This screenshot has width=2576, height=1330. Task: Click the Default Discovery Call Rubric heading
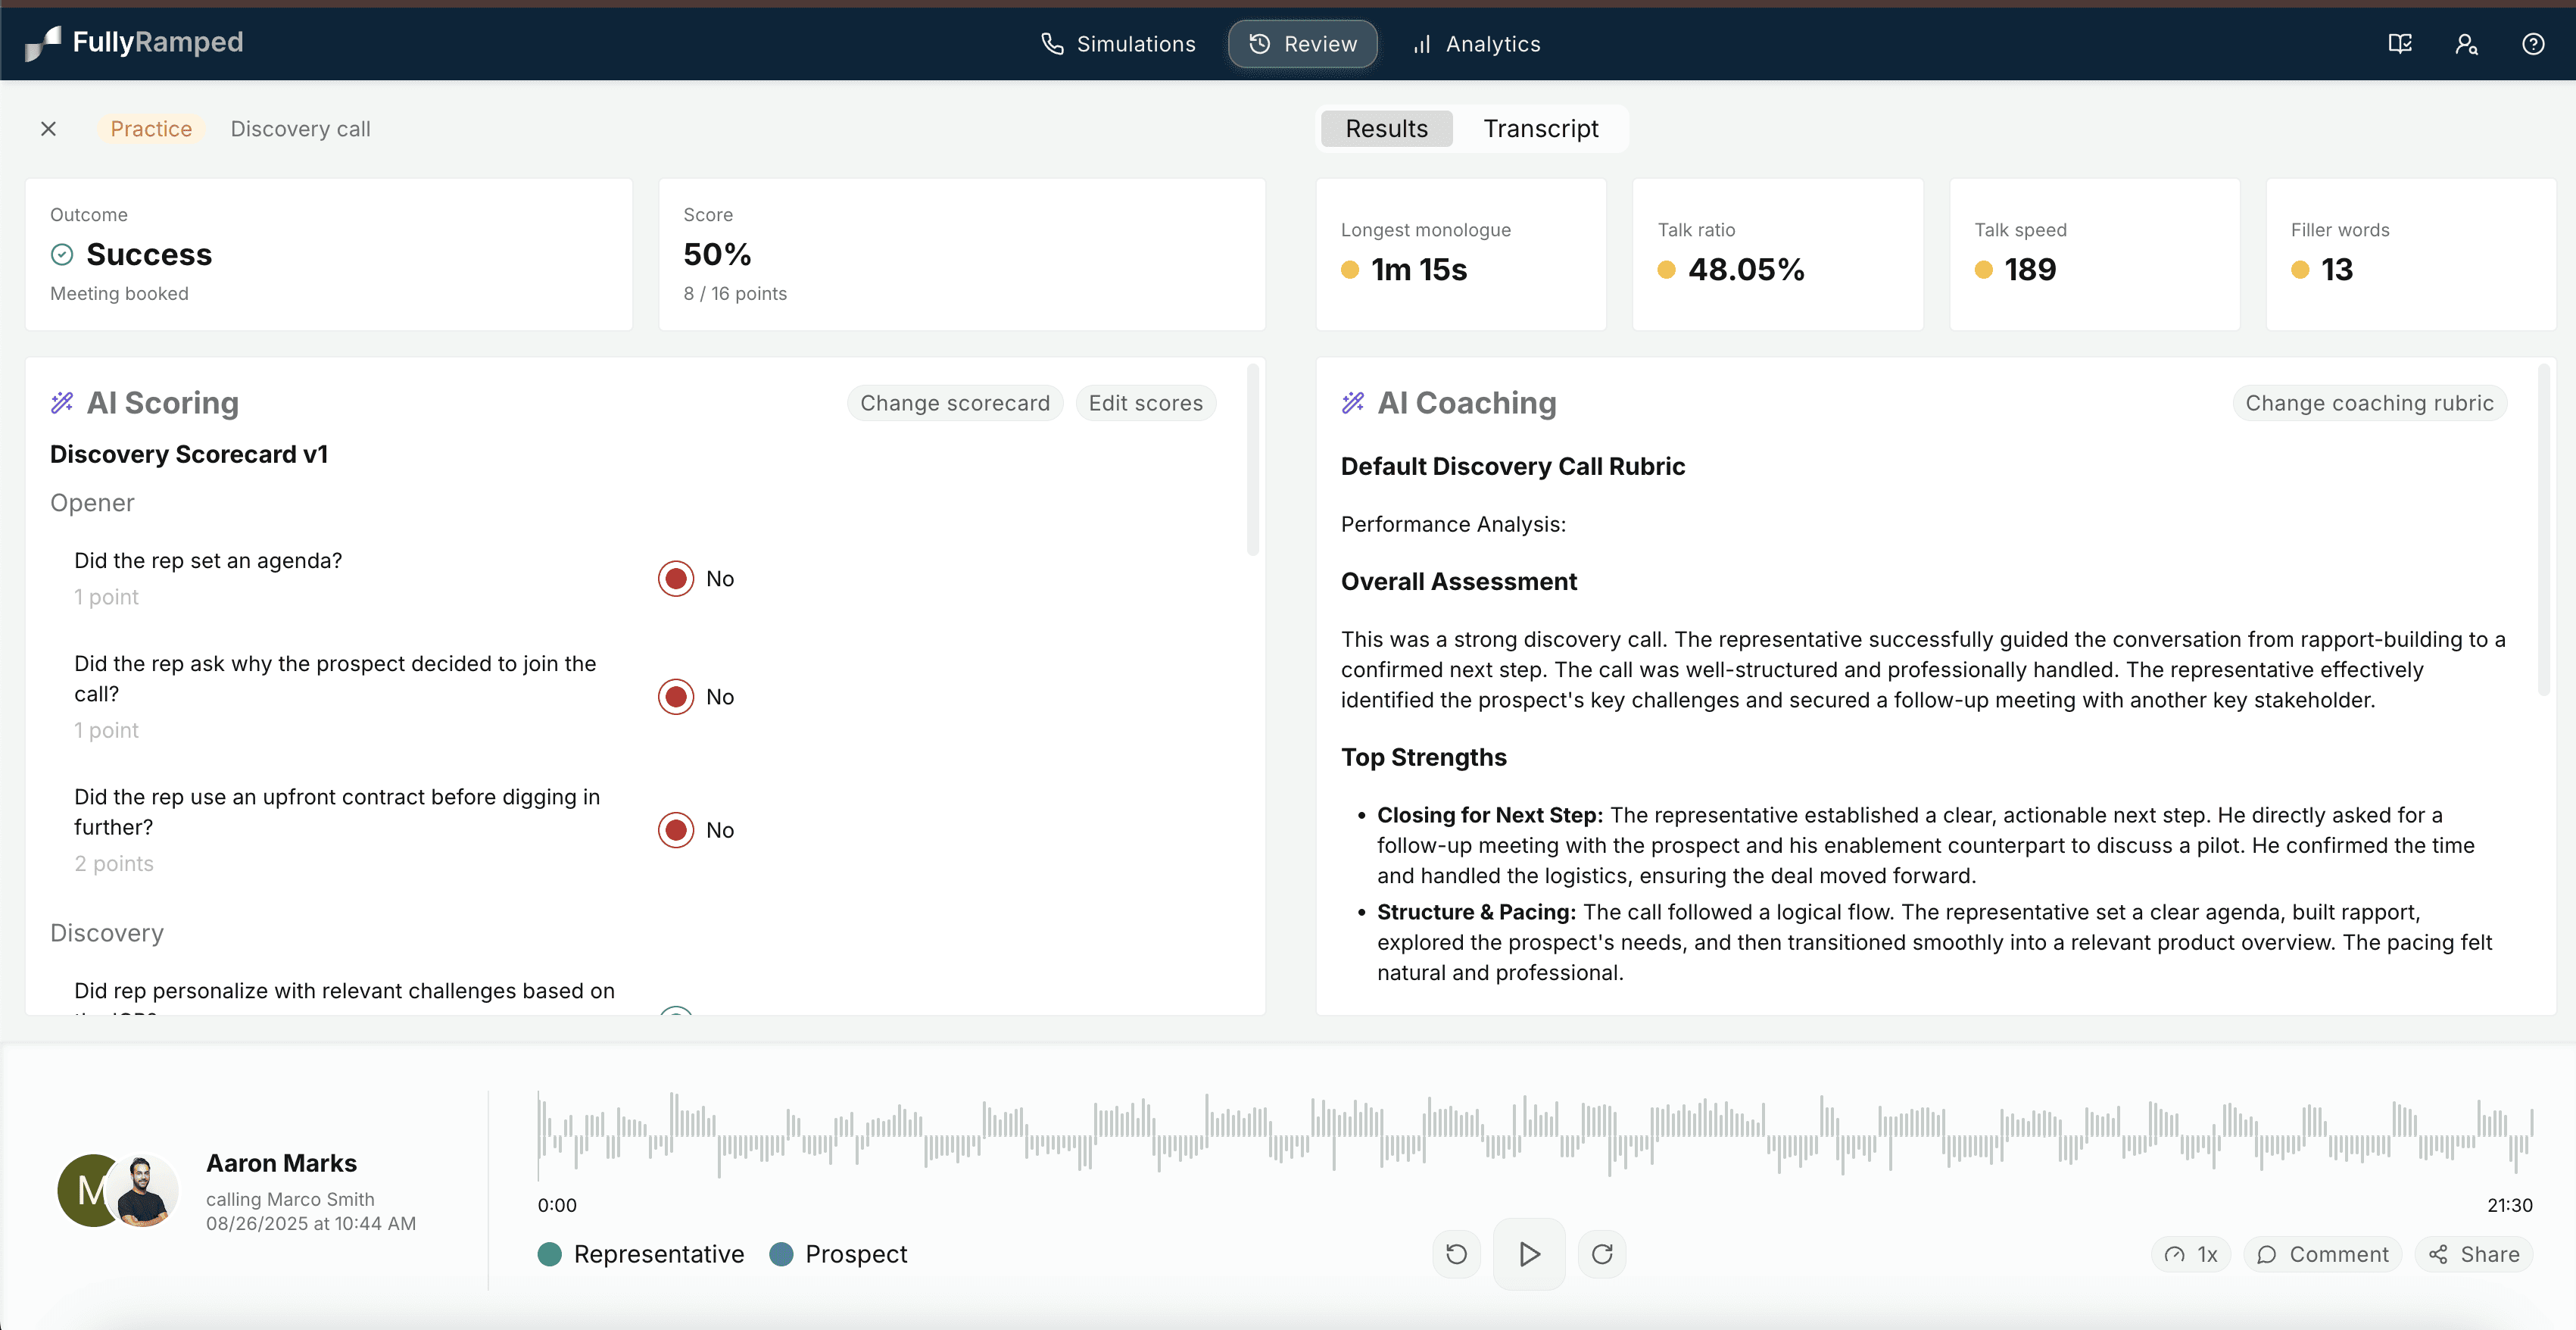1512,467
